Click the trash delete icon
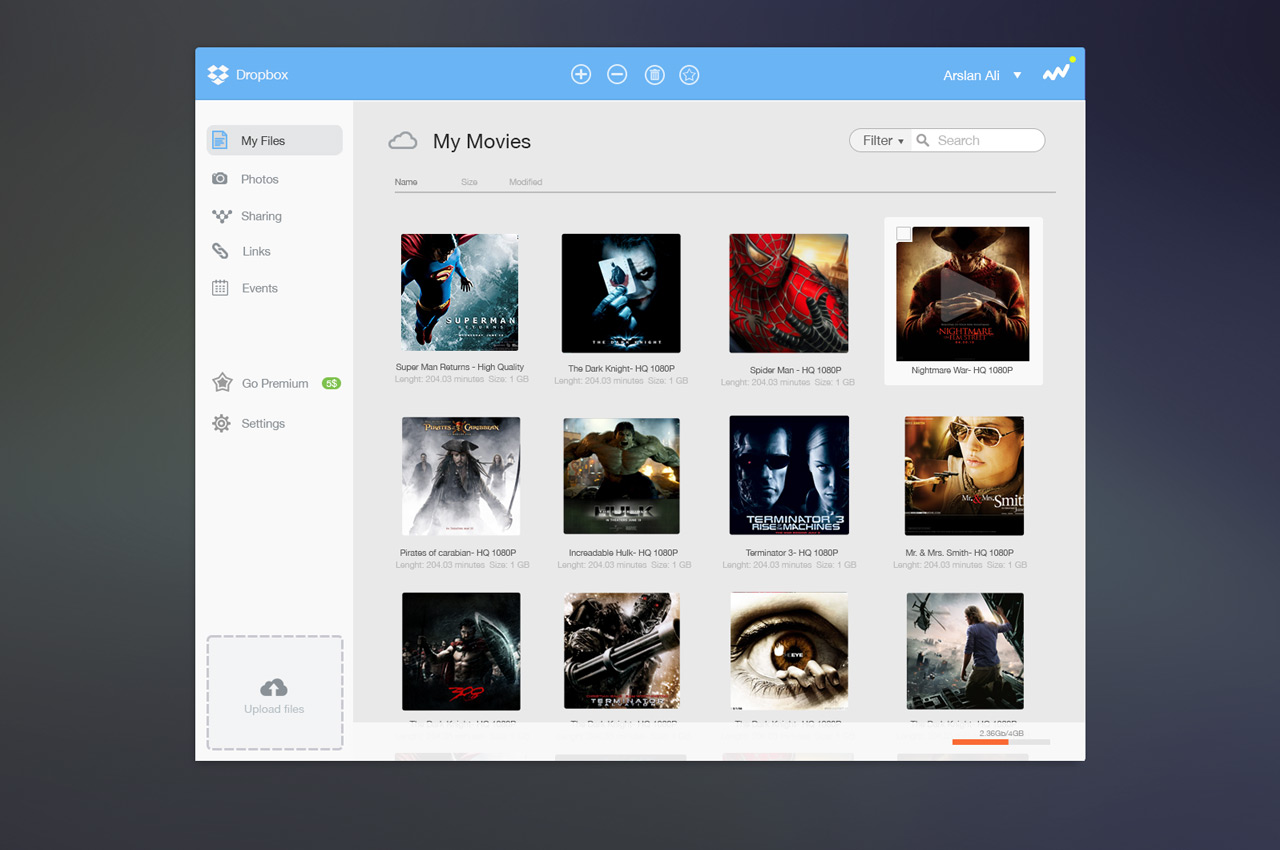Viewport: 1280px width, 850px height. pos(654,75)
